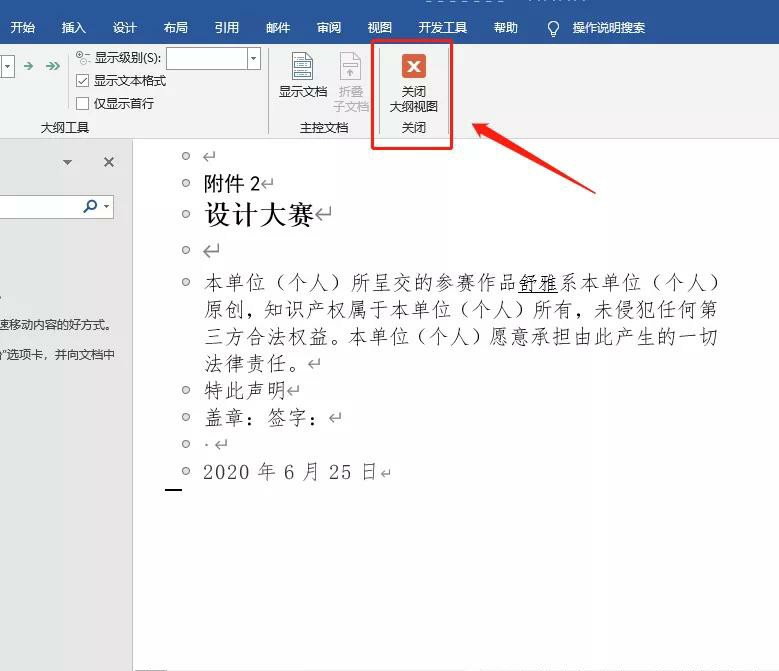Click the 大纲工具 group label
The image size is (779, 671).
click(65, 128)
